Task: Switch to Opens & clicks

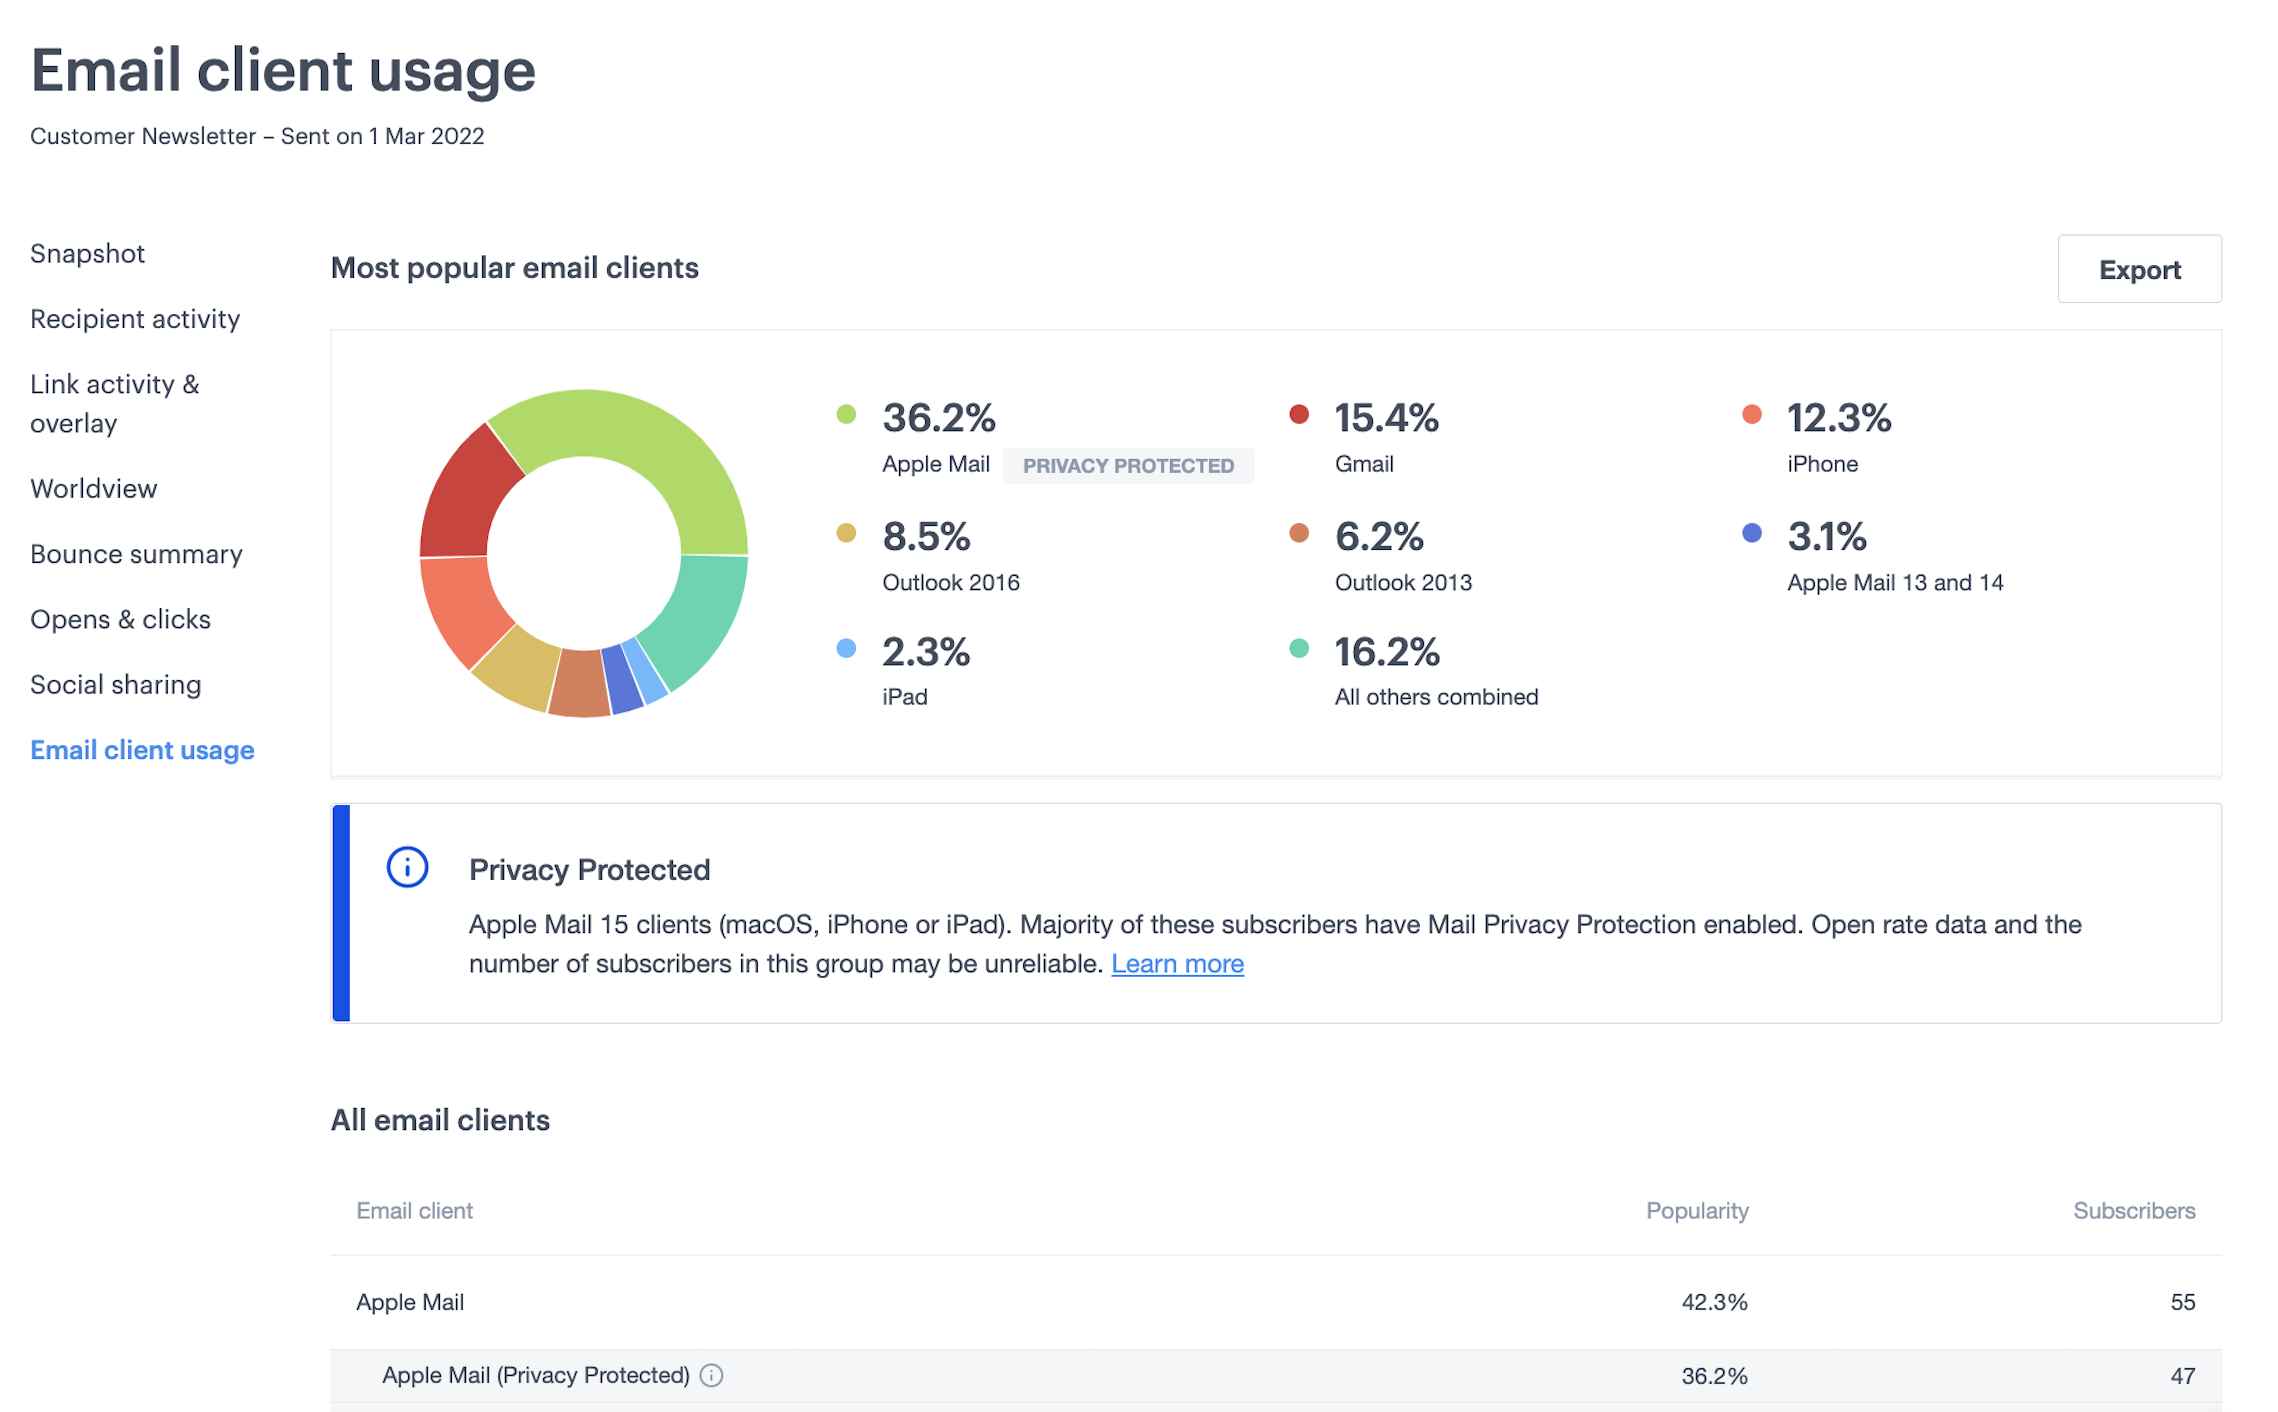Action: [x=121, y=618]
